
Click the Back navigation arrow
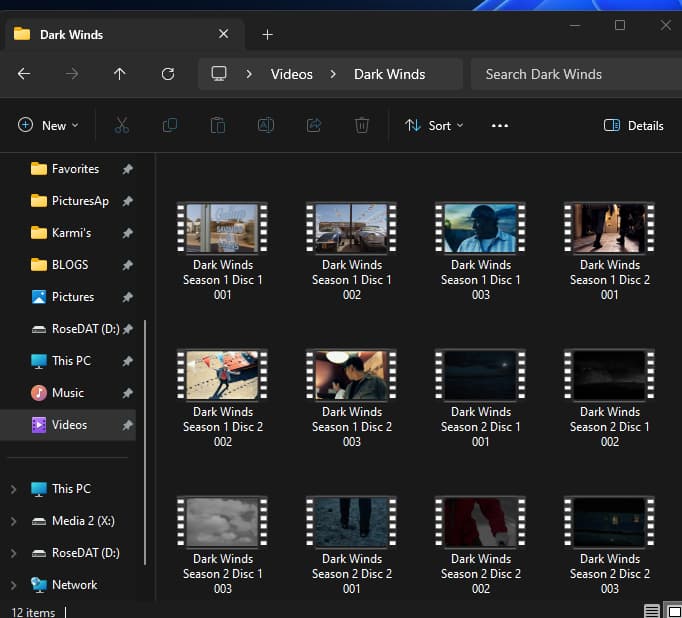pos(24,74)
